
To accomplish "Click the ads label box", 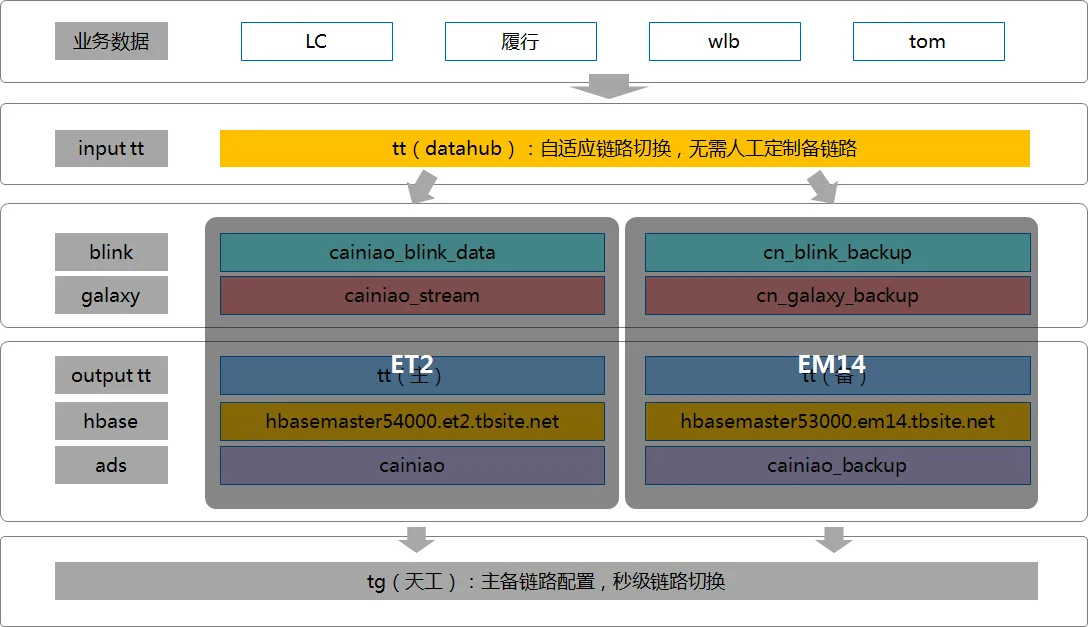I will pyautogui.click(x=111, y=465).
